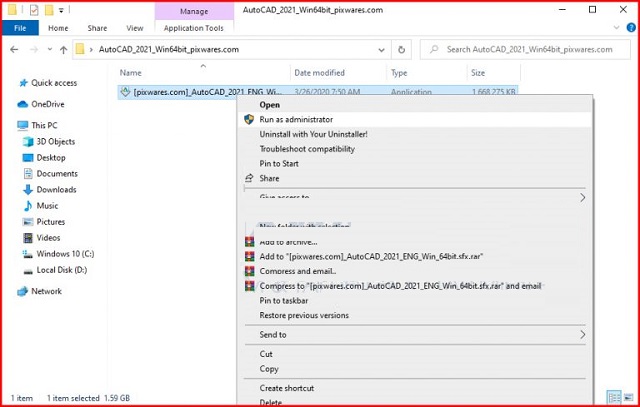Expand Give access to submenu arrow

pos(582,198)
